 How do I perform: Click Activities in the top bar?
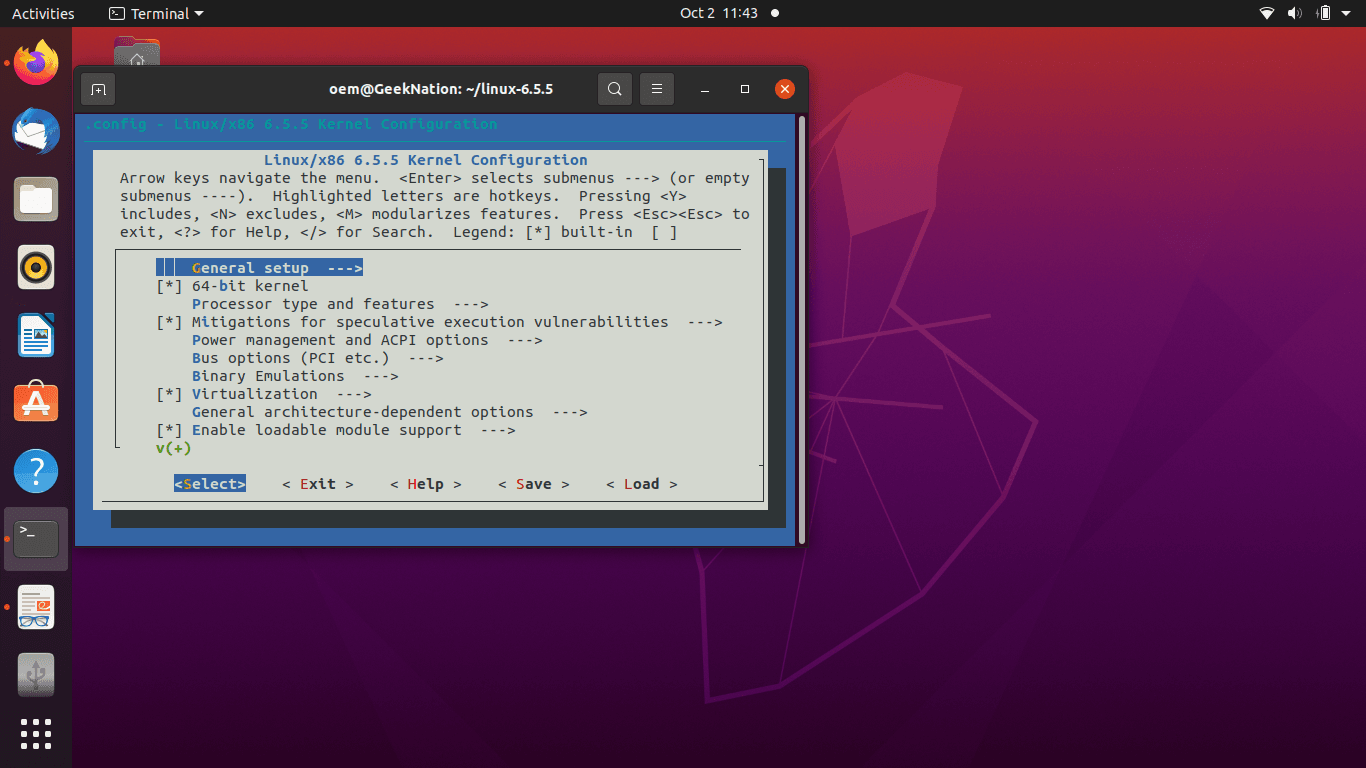[x=43, y=13]
